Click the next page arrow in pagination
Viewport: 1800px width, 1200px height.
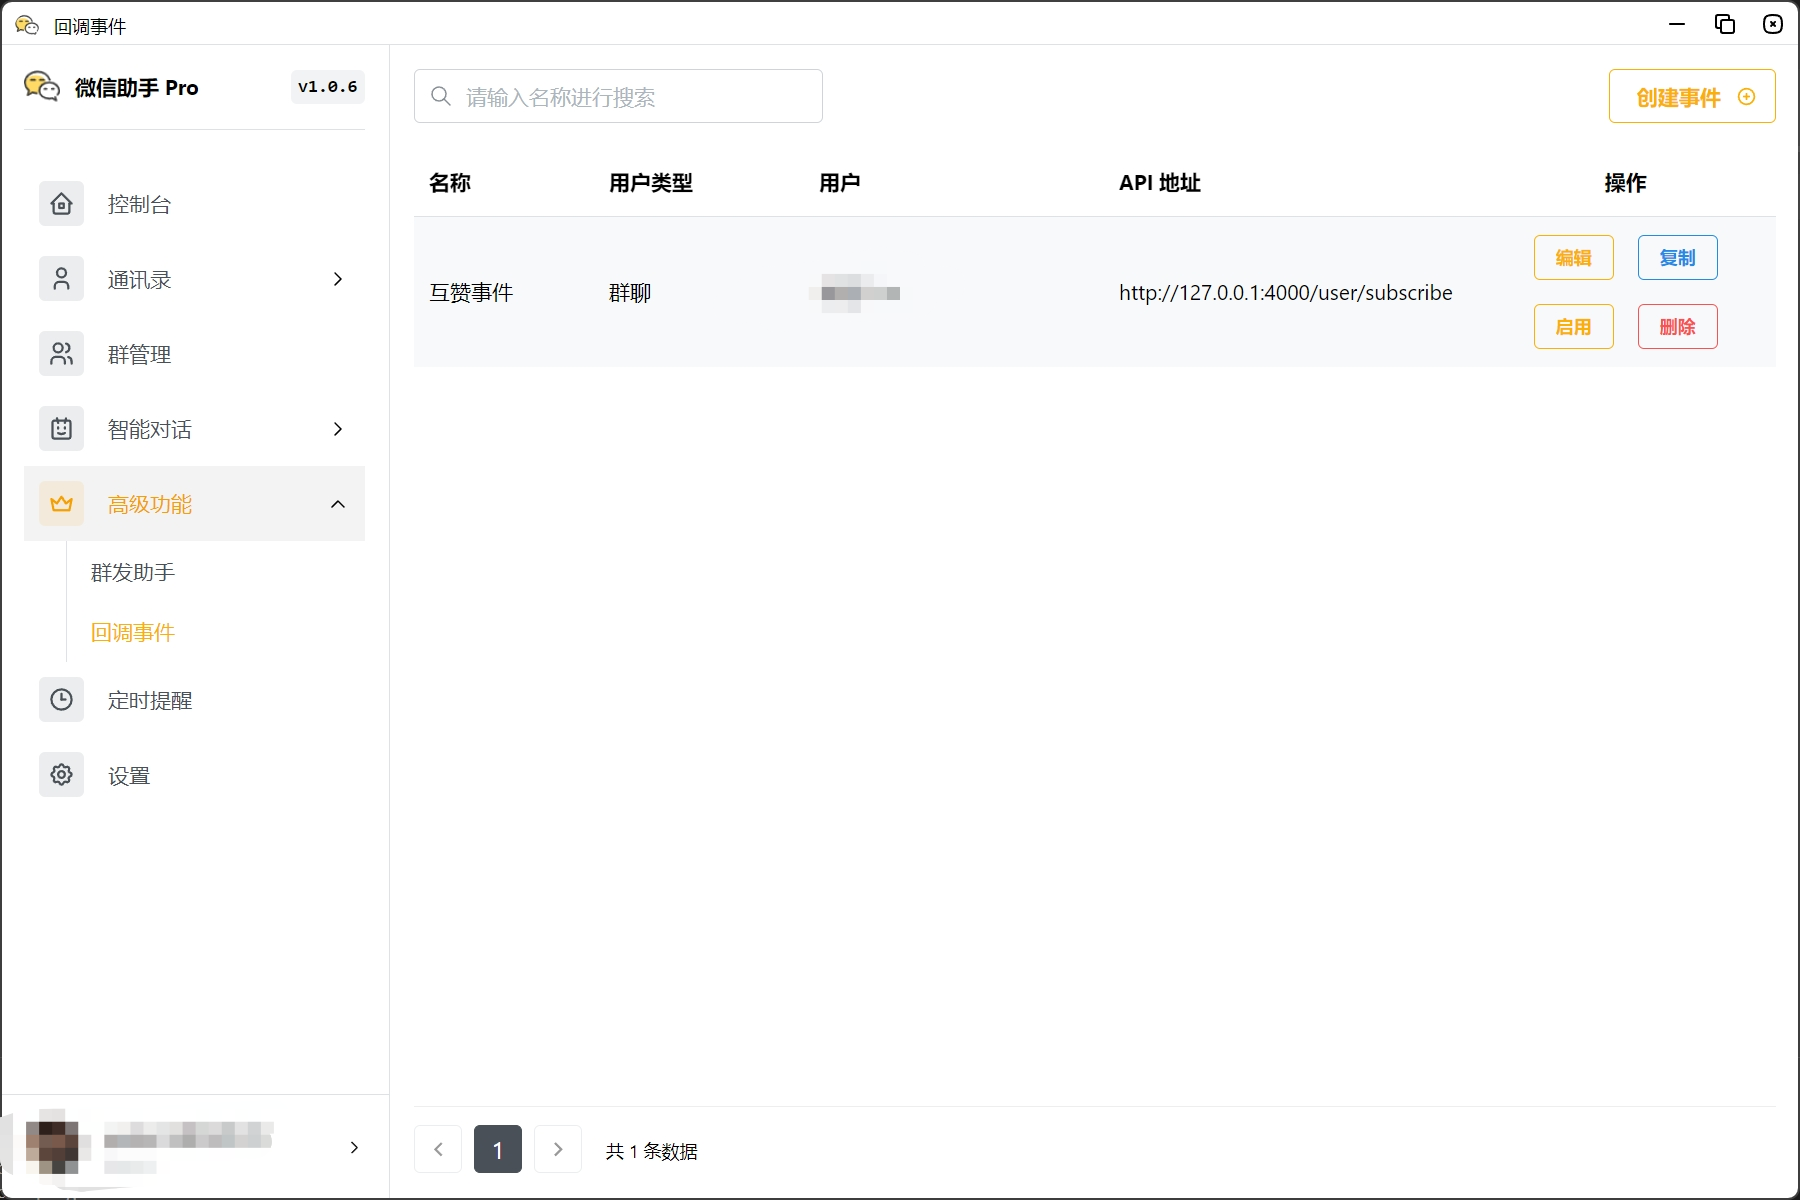tap(558, 1149)
